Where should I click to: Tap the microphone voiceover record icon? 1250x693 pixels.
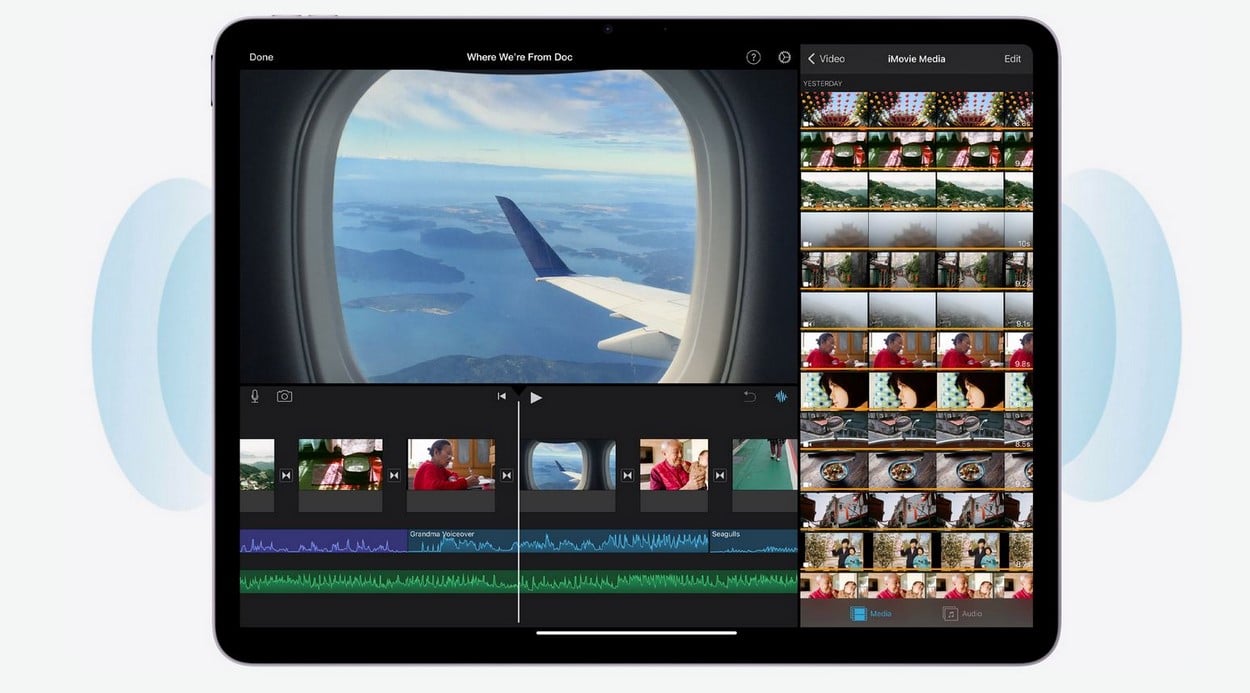[255, 396]
